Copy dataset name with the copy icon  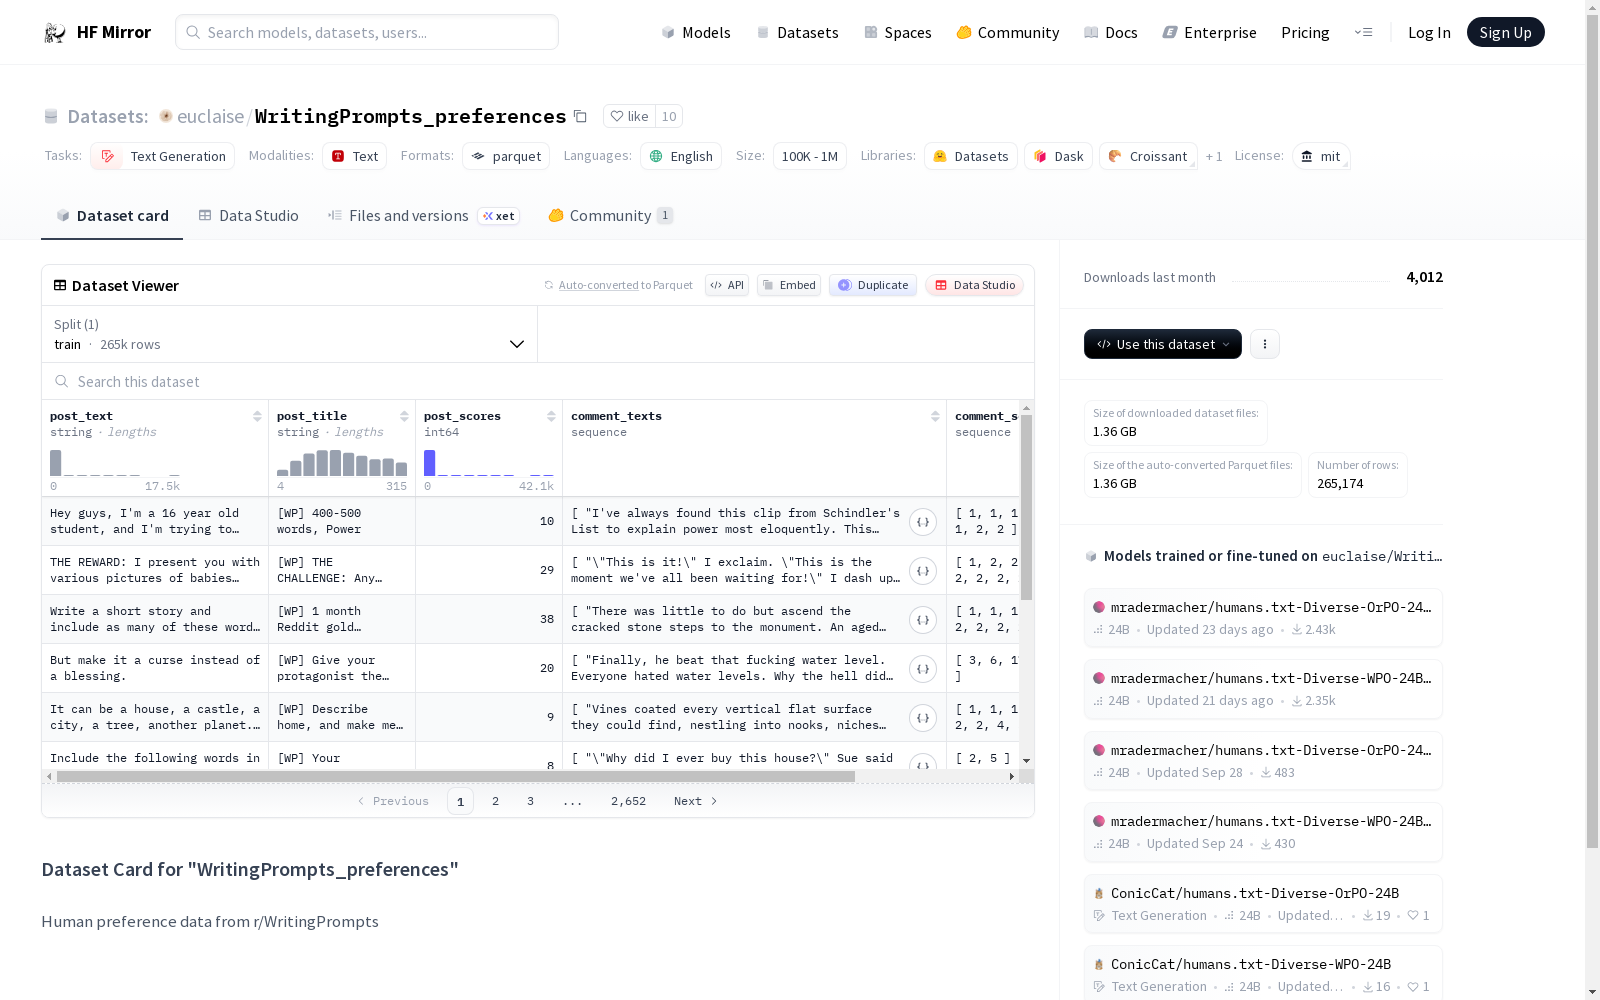pyautogui.click(x=580, y=116)
